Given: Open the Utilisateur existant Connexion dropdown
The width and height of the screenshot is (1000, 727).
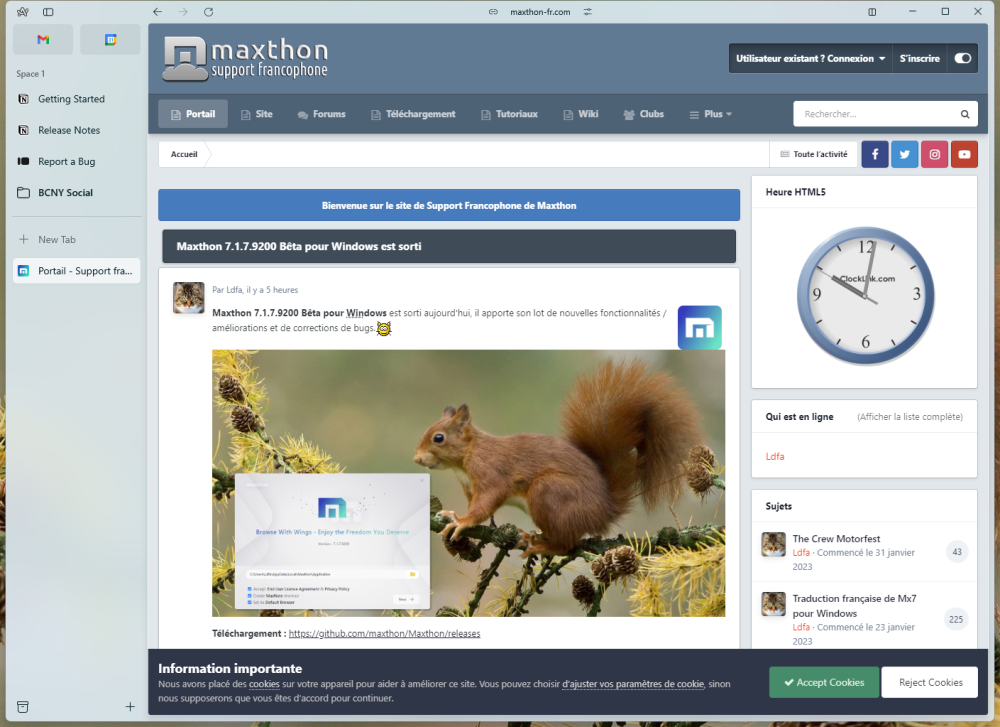Looking at the screenshot, I should 811,58.
